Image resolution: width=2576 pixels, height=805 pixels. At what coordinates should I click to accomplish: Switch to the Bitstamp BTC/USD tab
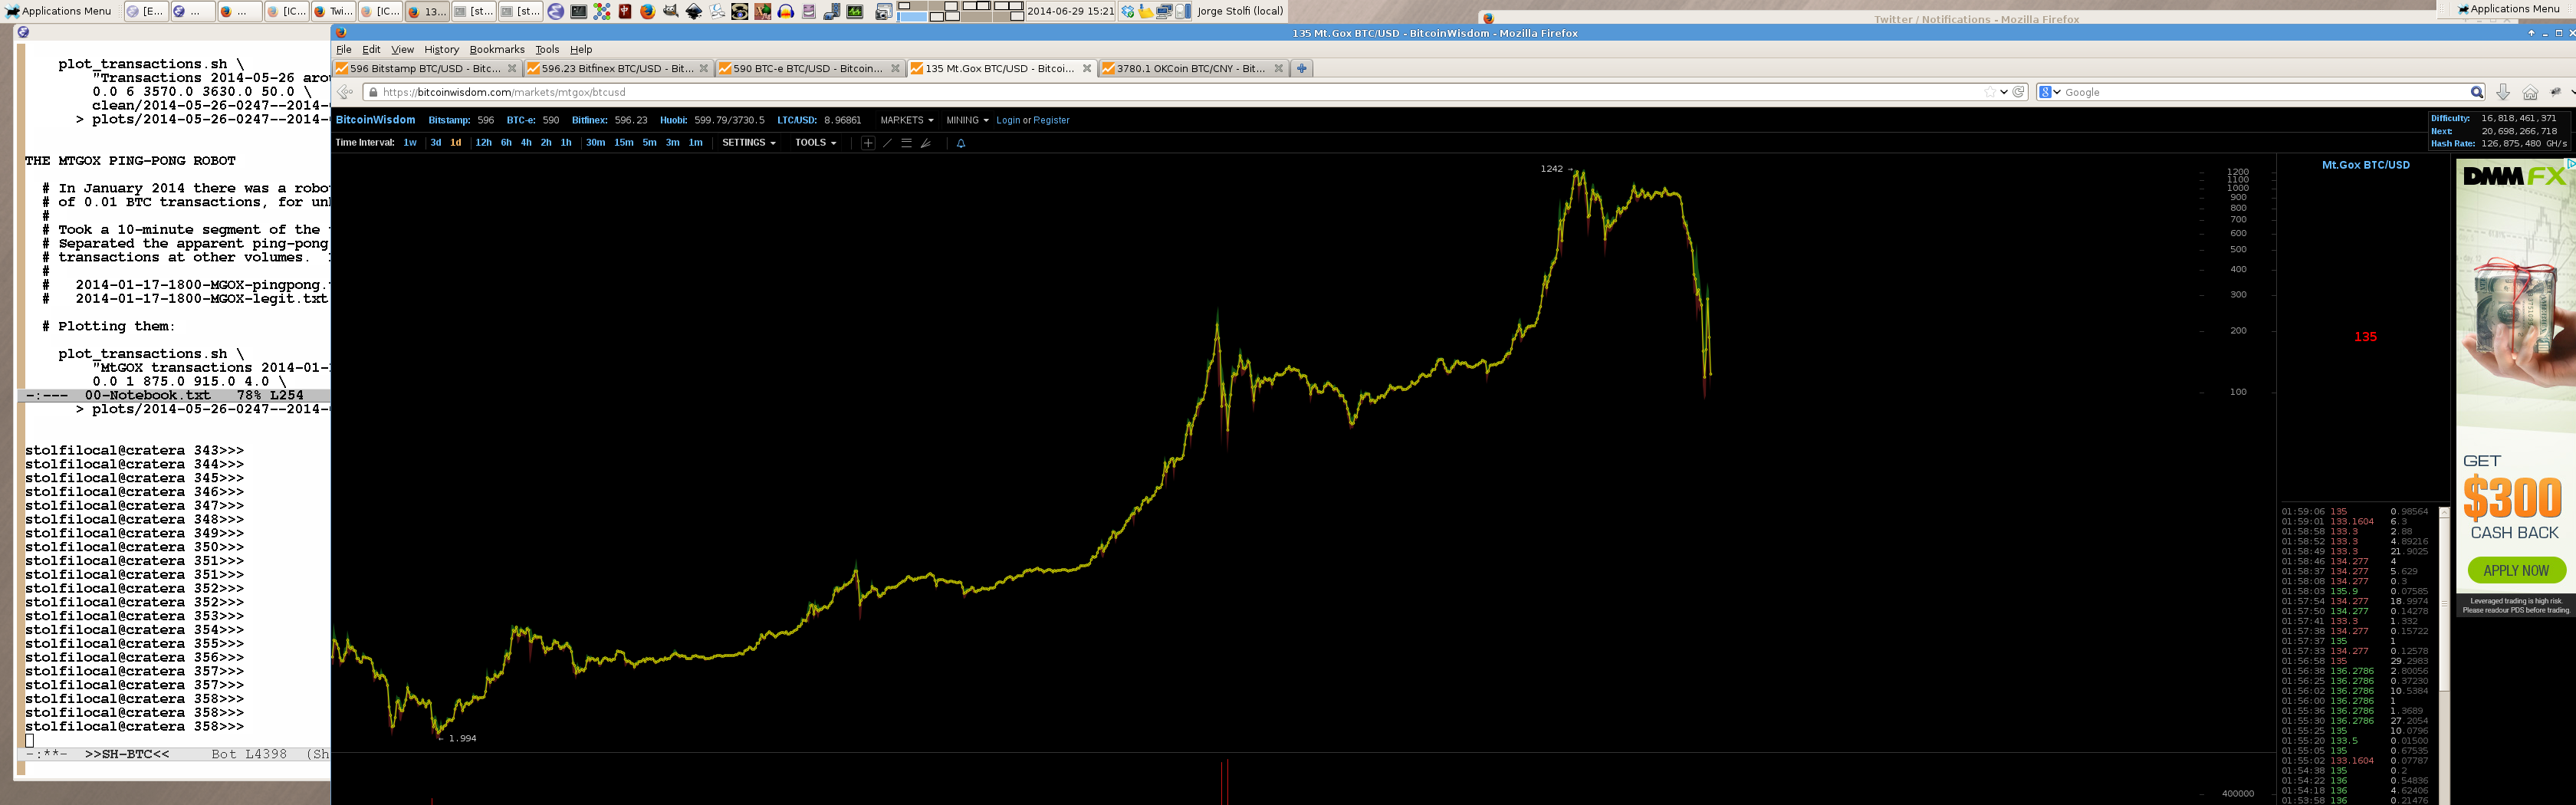point(425,69)
